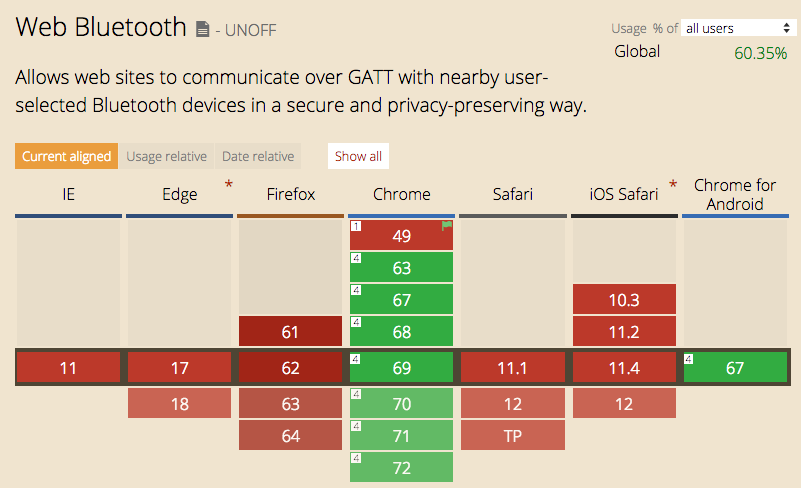Screen dimensions: 801x488
Task: Click the Safari TP version cell
Action: pyautogui.click(x=512, y=435)
